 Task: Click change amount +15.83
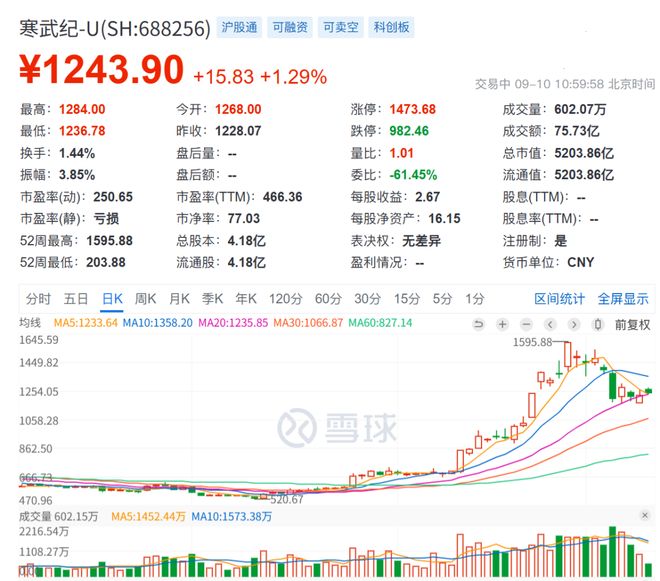(x=224, y=77)
